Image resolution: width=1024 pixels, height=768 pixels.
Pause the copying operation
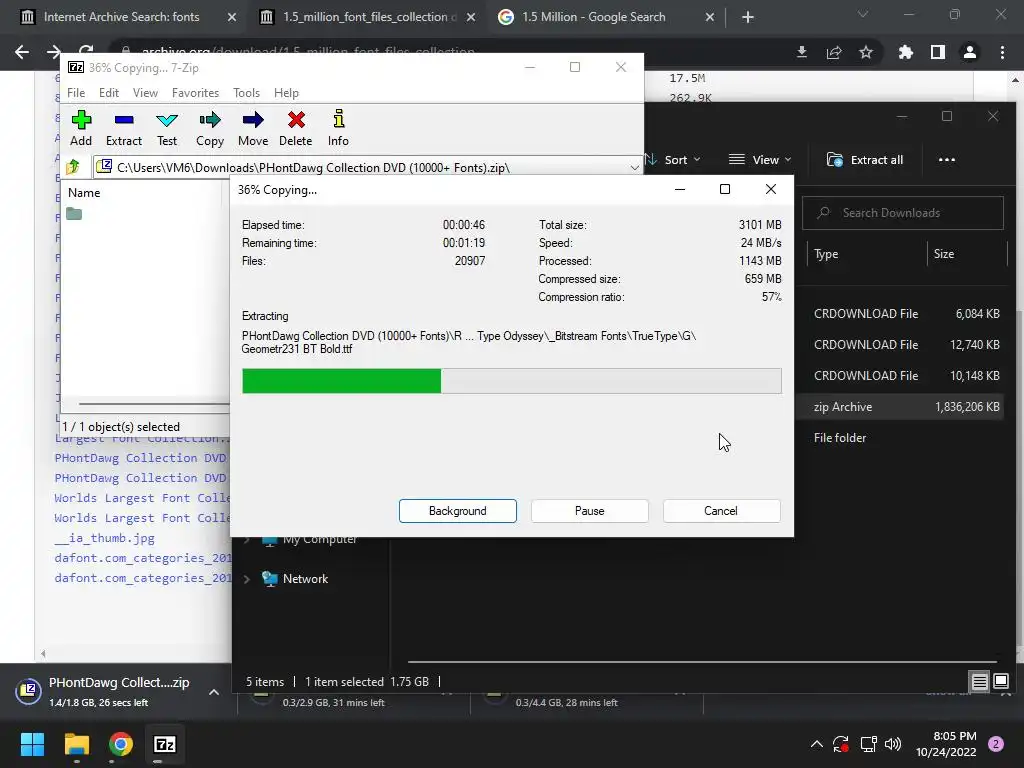click(590, 511)
